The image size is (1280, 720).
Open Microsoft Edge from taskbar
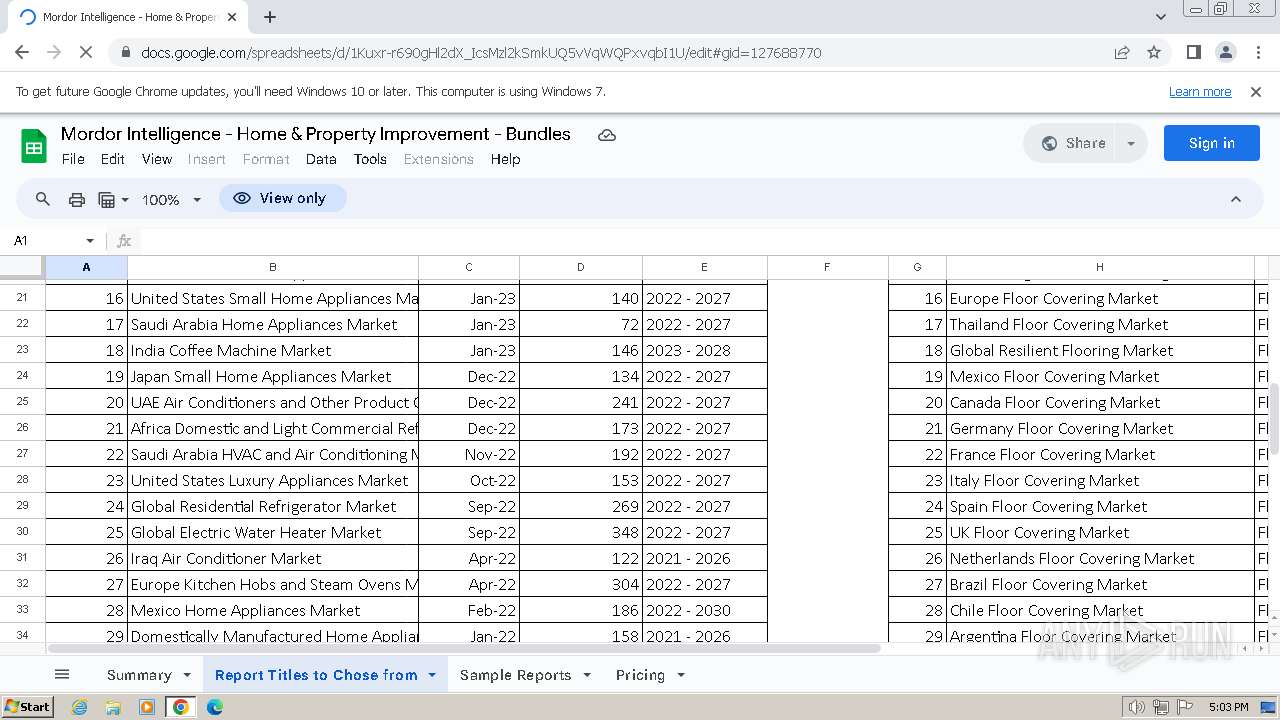click(x=215, y=707)
